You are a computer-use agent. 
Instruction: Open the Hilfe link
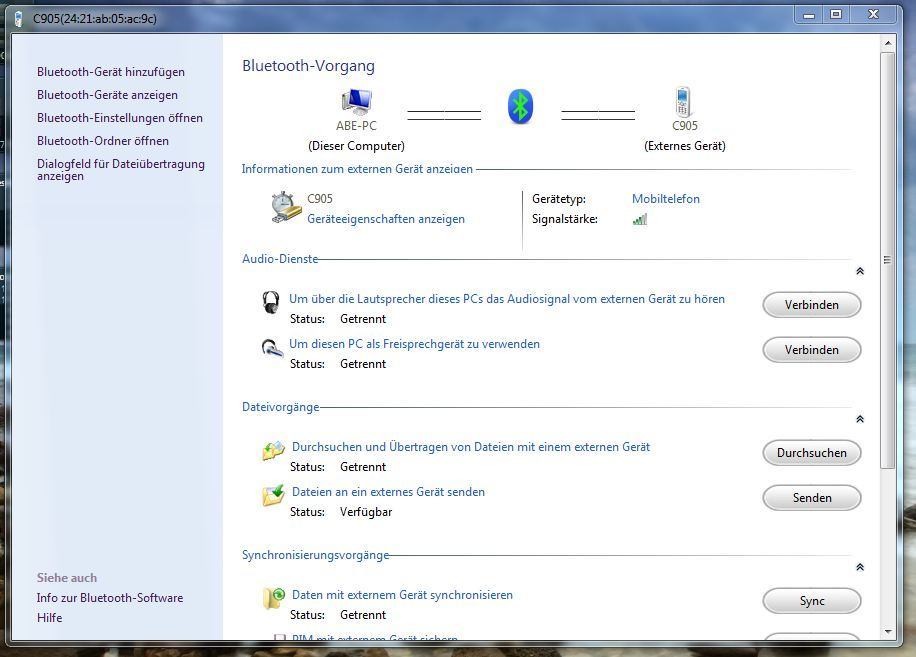[x=49, y=618]
